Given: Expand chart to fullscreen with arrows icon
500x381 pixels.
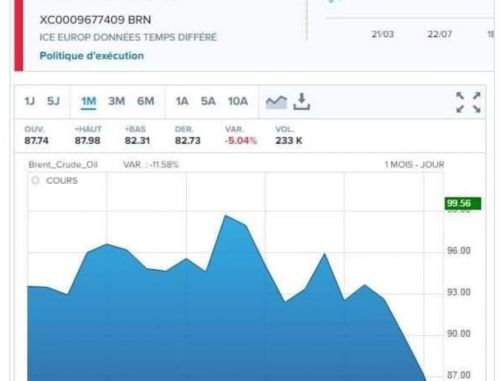Looking at the screenshot, I should pos(468,102).
